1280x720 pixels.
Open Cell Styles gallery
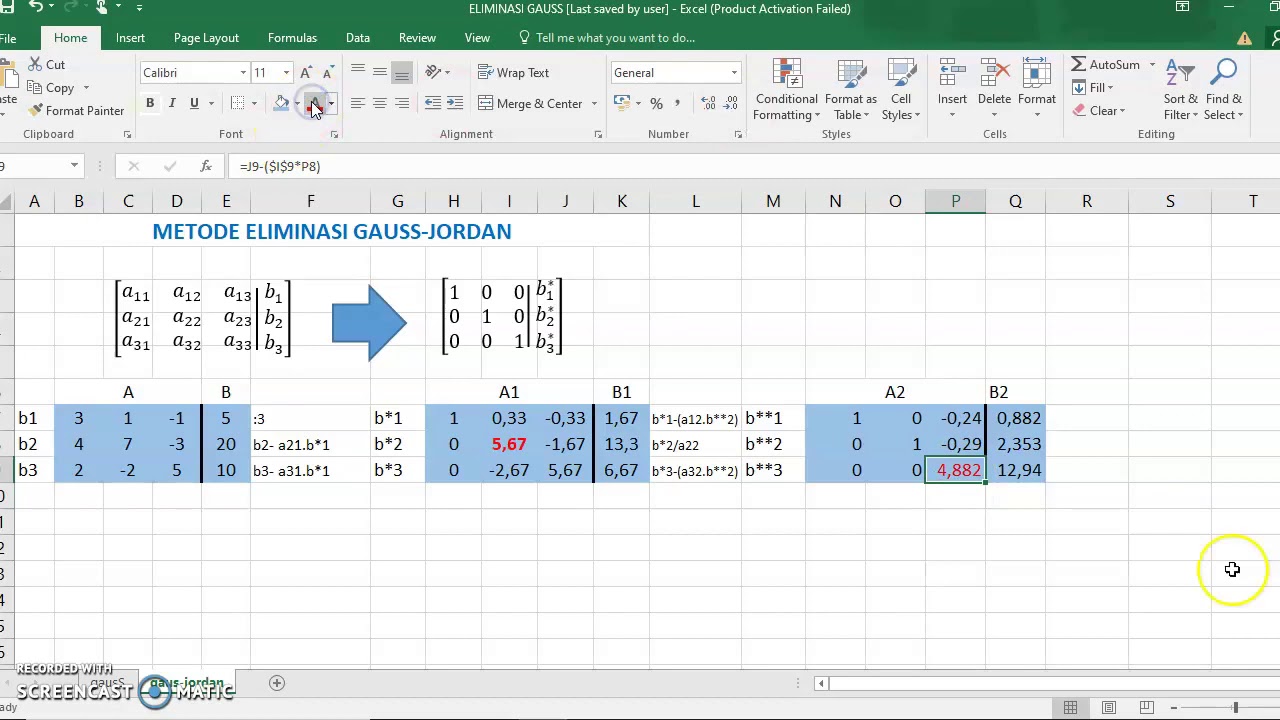tap(901, 91)
